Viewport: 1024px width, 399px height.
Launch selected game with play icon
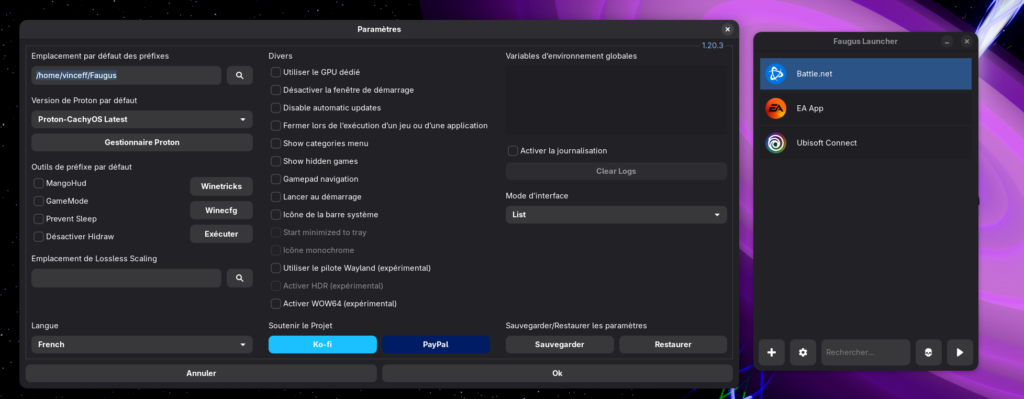click(x=960, y=353)
